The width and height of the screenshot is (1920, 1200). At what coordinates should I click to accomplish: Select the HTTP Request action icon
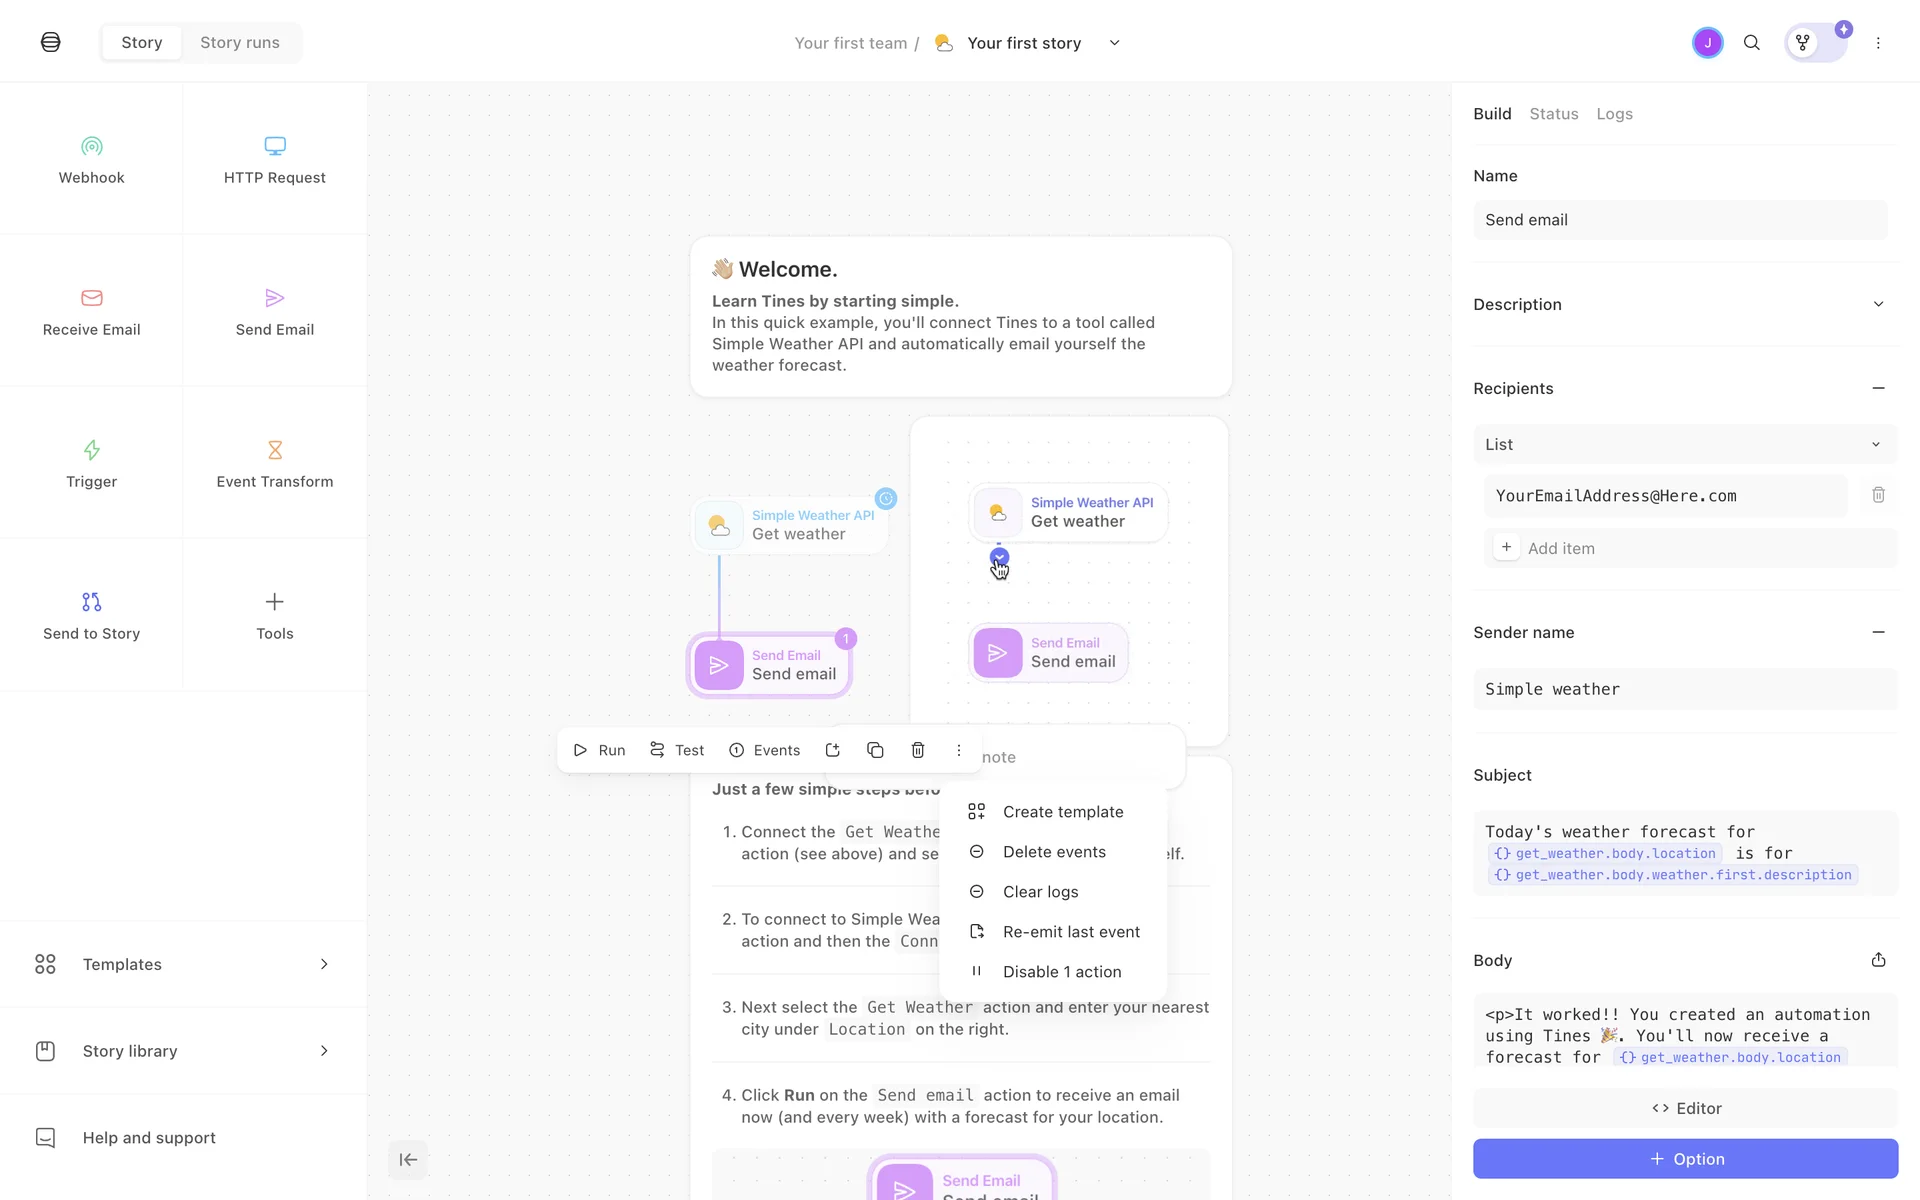(274, 147)
